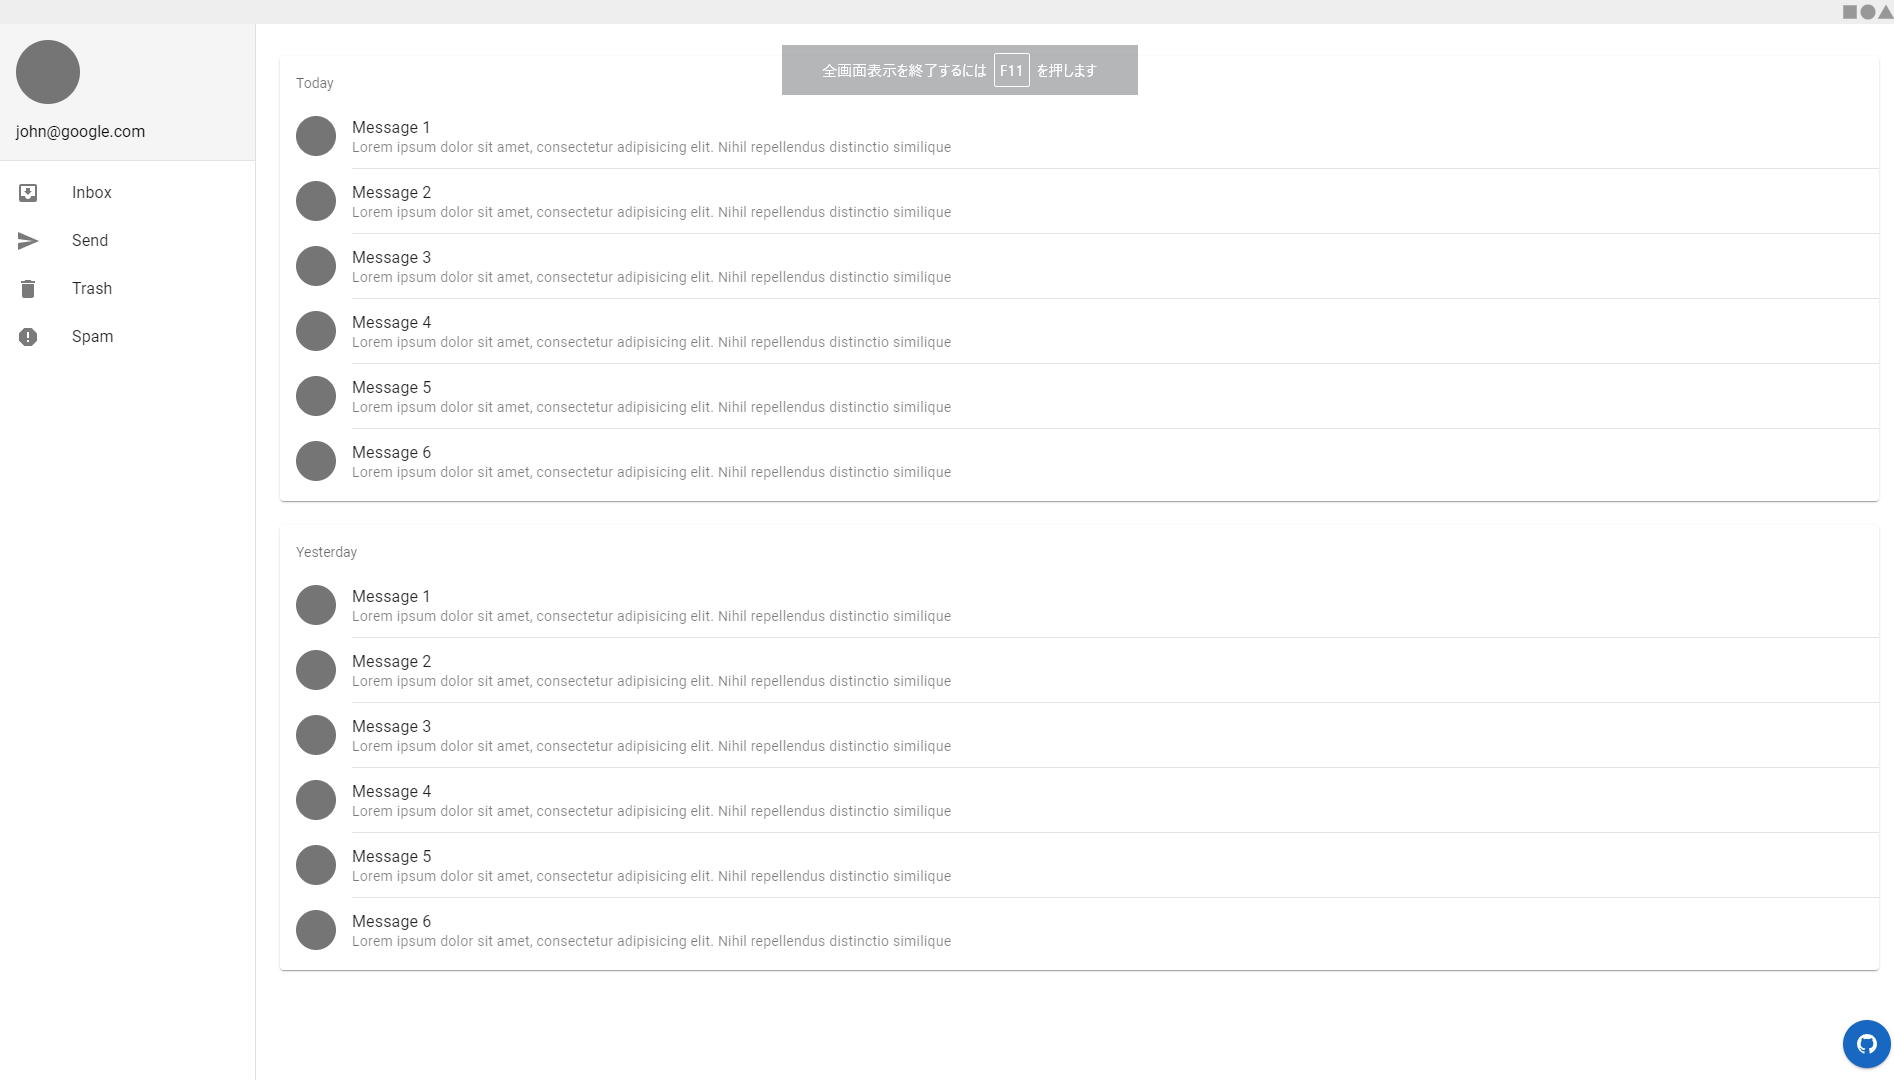Image resolution: width=1894 pixels, height=1080 pixels.
Task: Click the Yesterday section header
Action: tap(326, 553)
